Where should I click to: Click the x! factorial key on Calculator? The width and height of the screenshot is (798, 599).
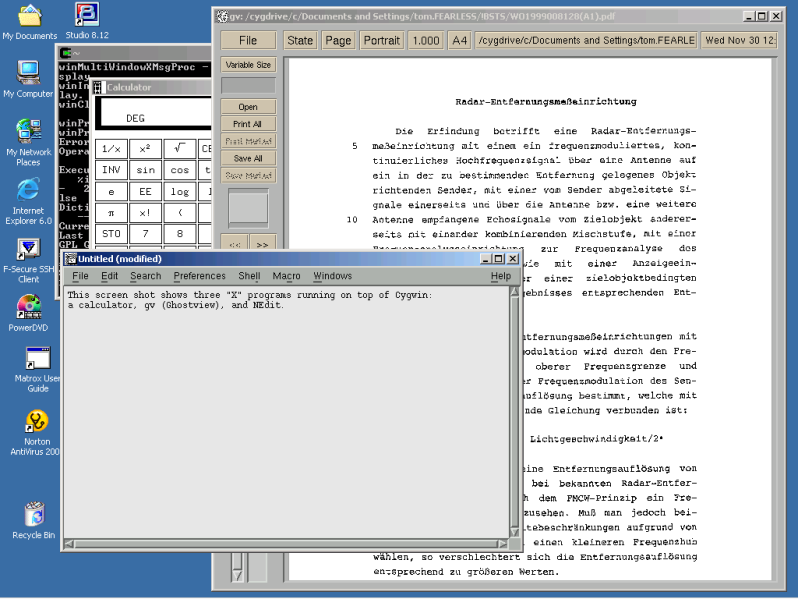145,213
